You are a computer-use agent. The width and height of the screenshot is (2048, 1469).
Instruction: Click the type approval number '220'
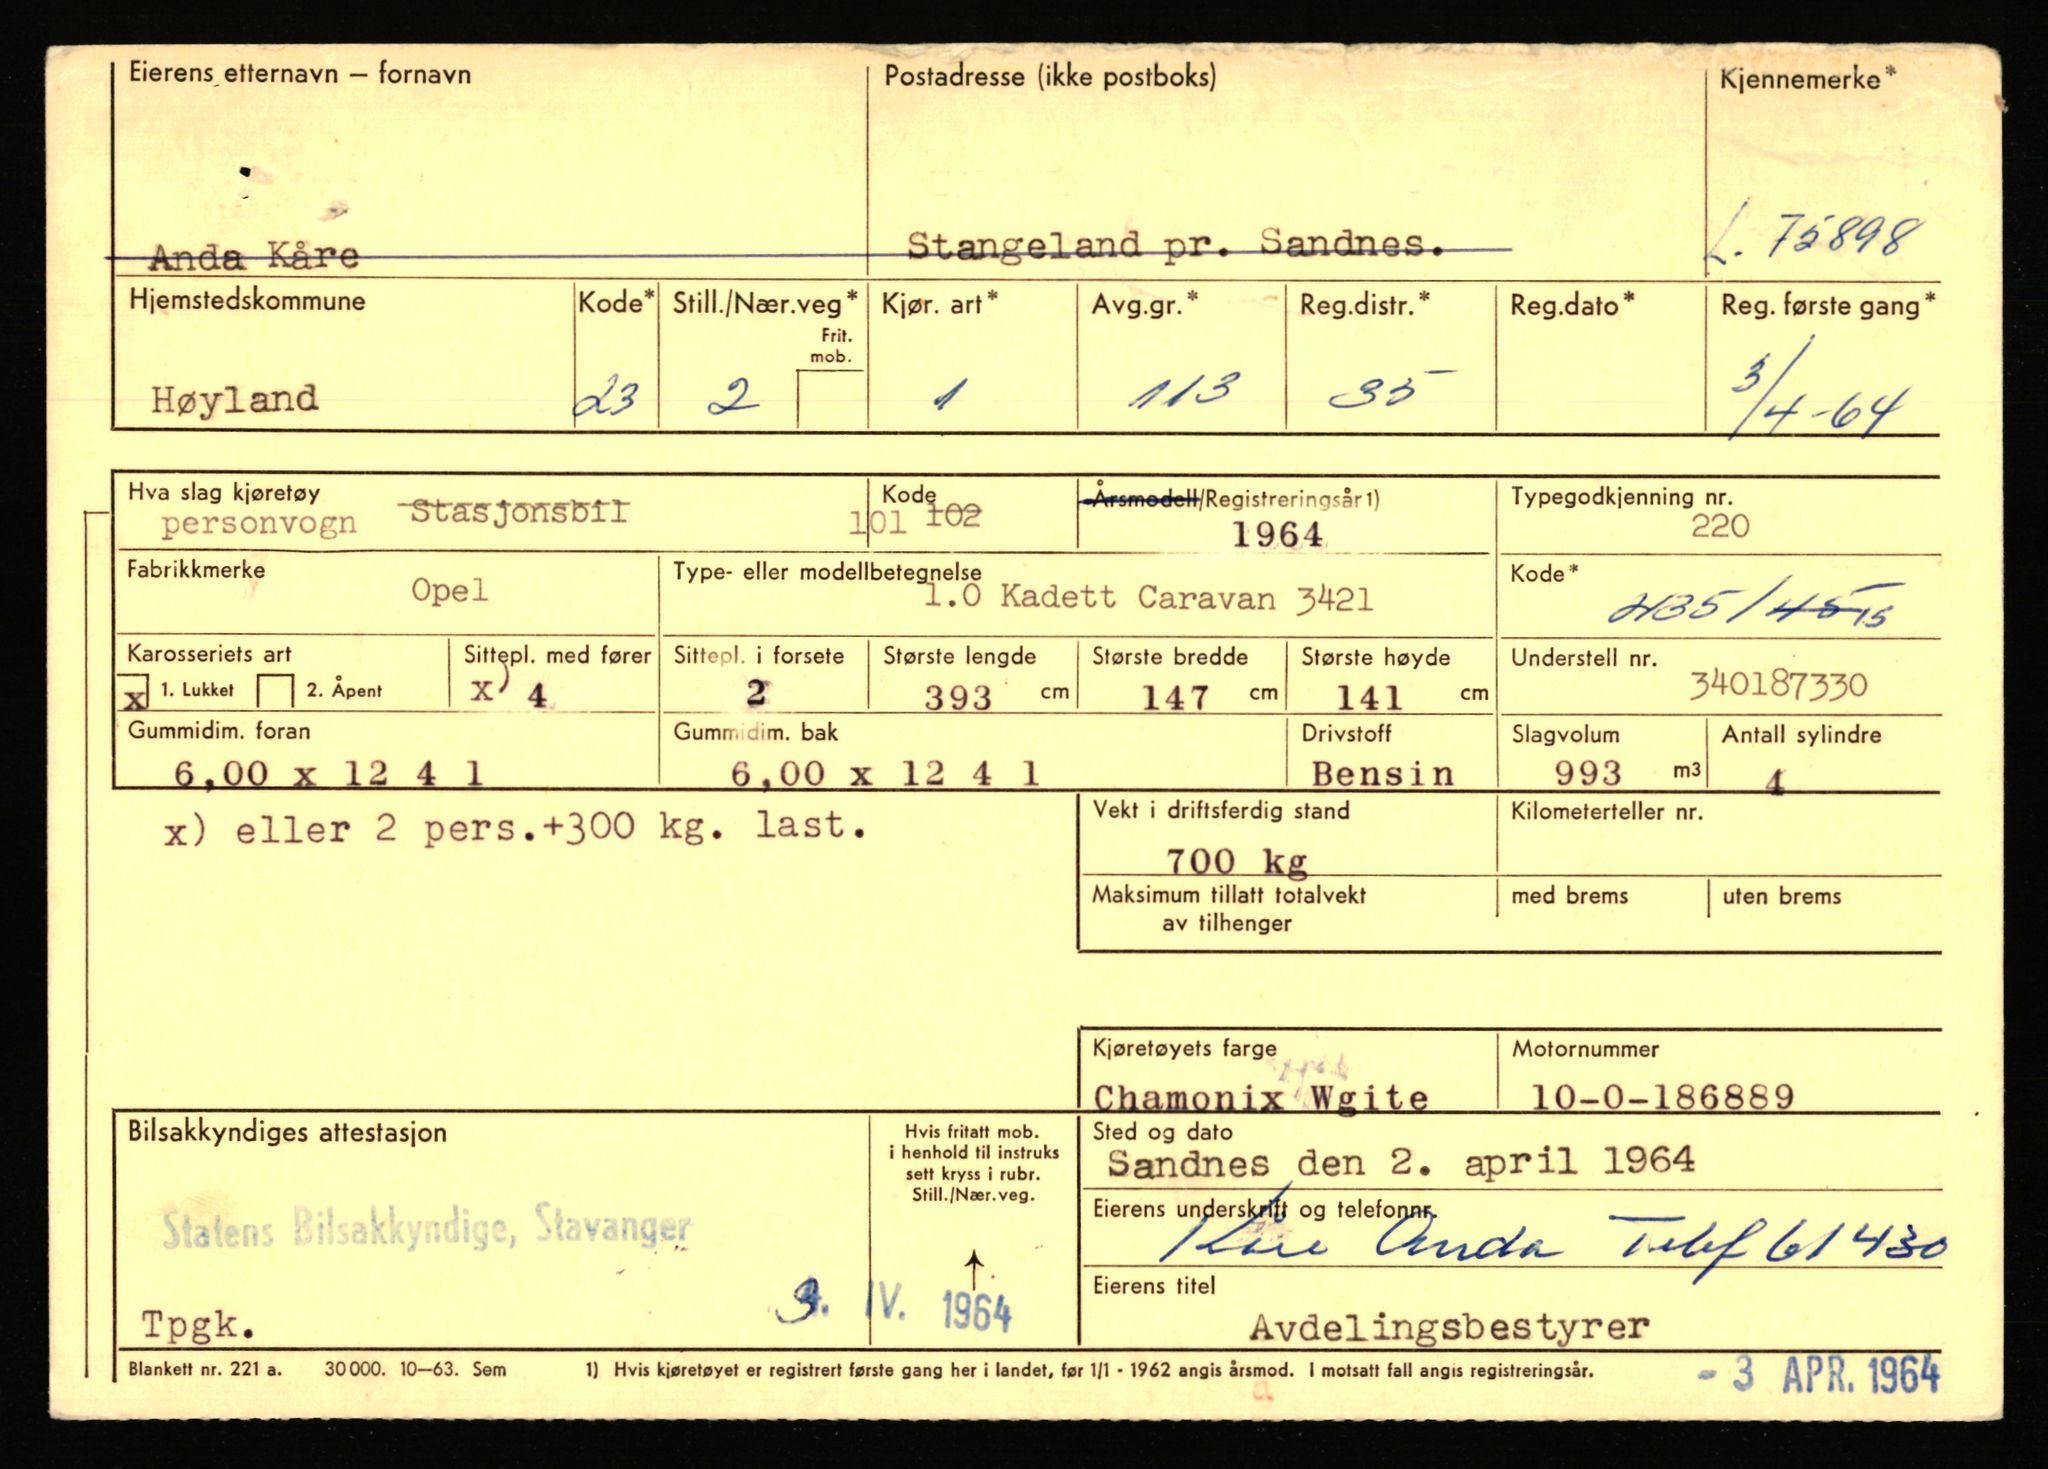point(1720,527)
